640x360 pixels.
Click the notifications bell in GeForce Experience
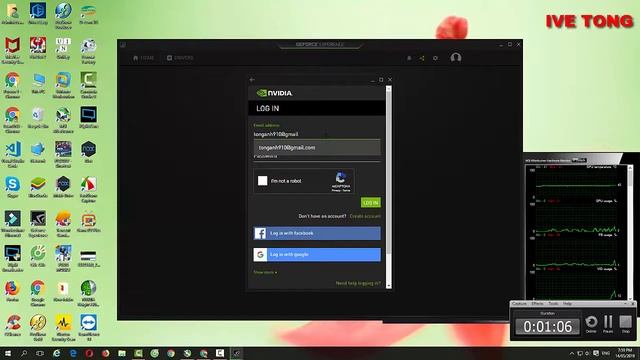[x=409, y=58]
